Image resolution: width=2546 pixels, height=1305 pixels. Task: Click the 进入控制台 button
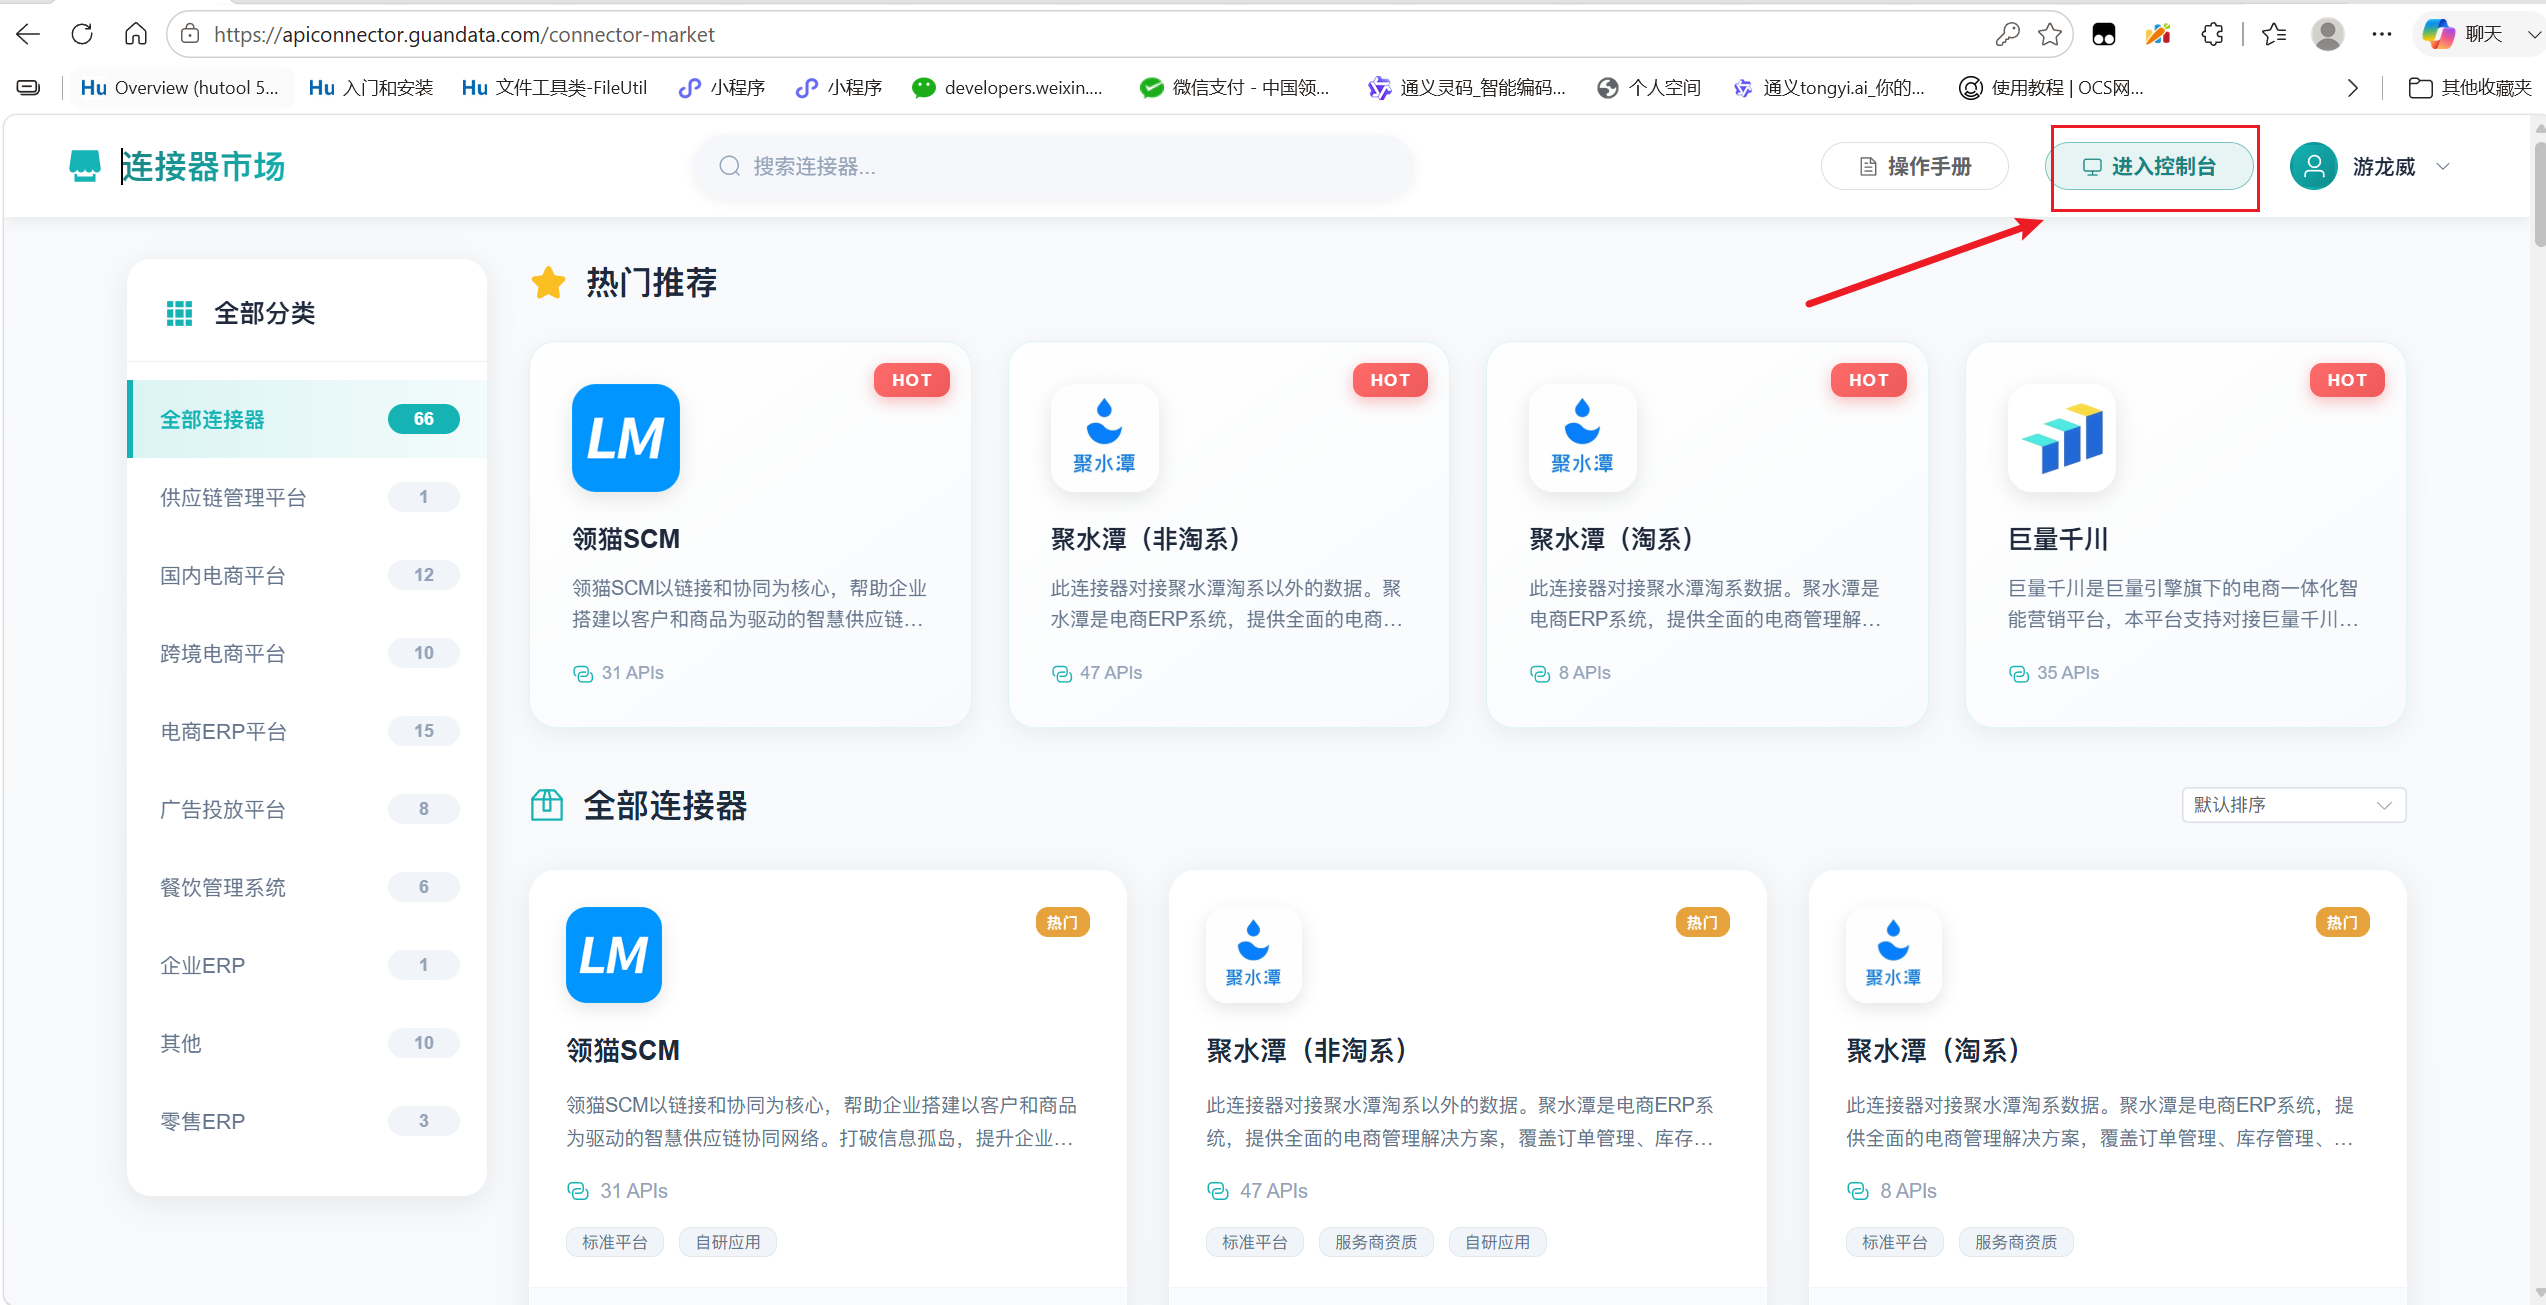2149,166
